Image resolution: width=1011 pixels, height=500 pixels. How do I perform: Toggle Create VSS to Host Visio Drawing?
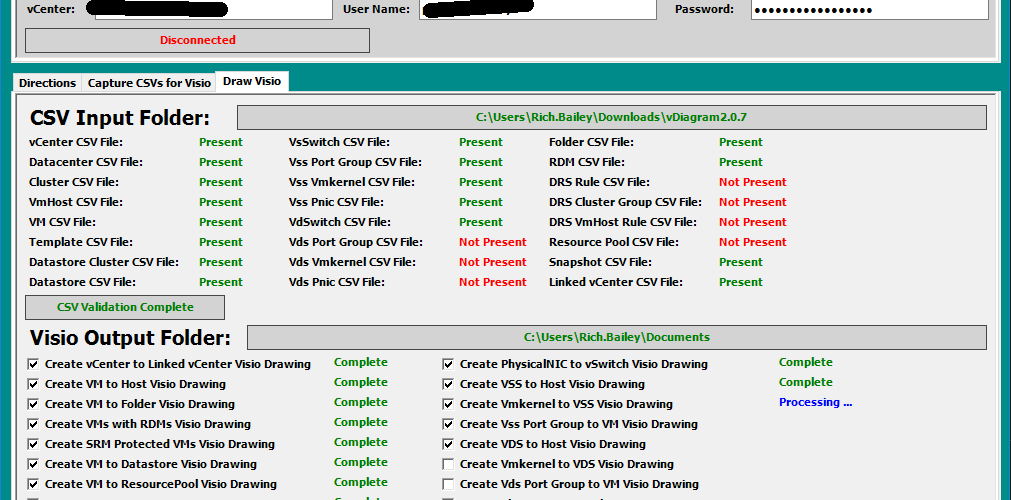pos(449,384)
